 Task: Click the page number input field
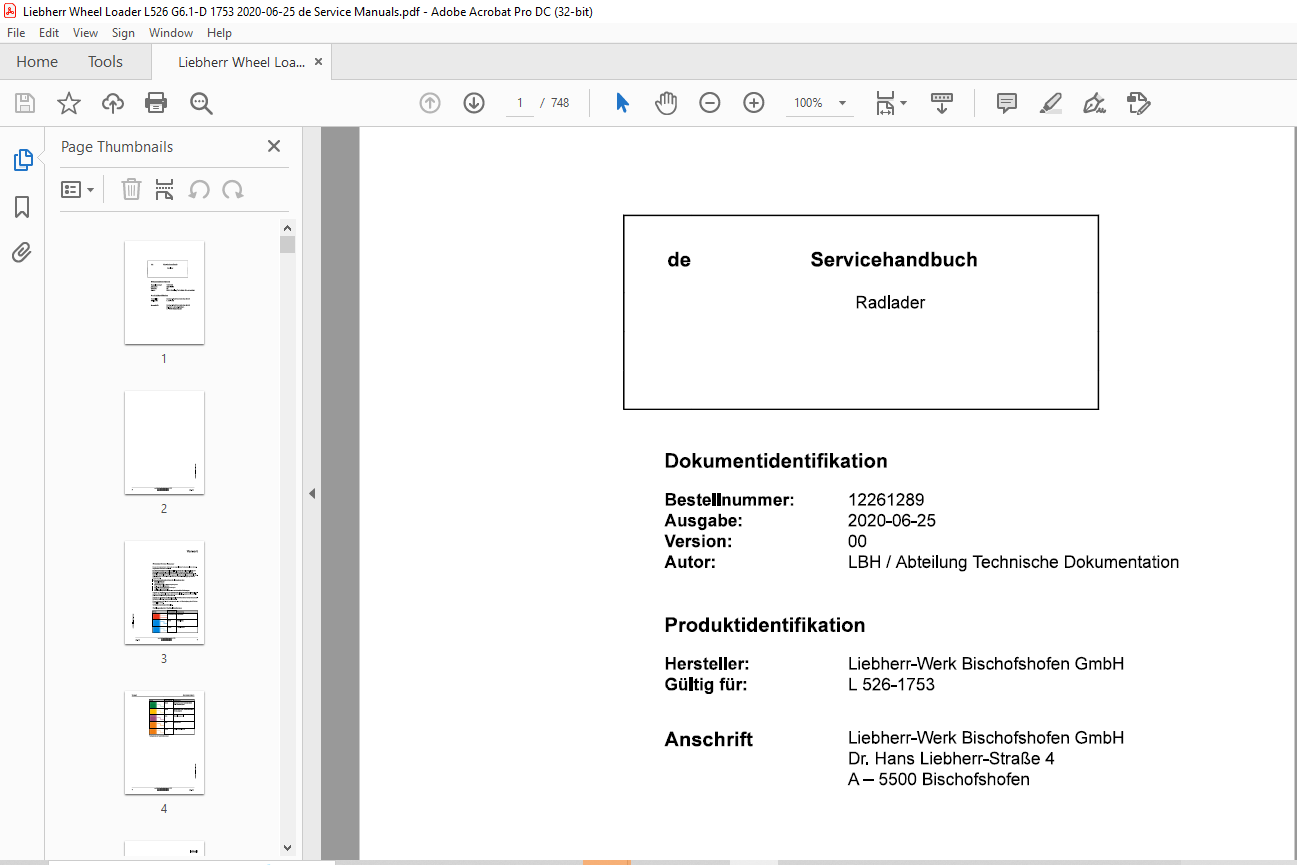pyautogui.click(x=520, y=103)
